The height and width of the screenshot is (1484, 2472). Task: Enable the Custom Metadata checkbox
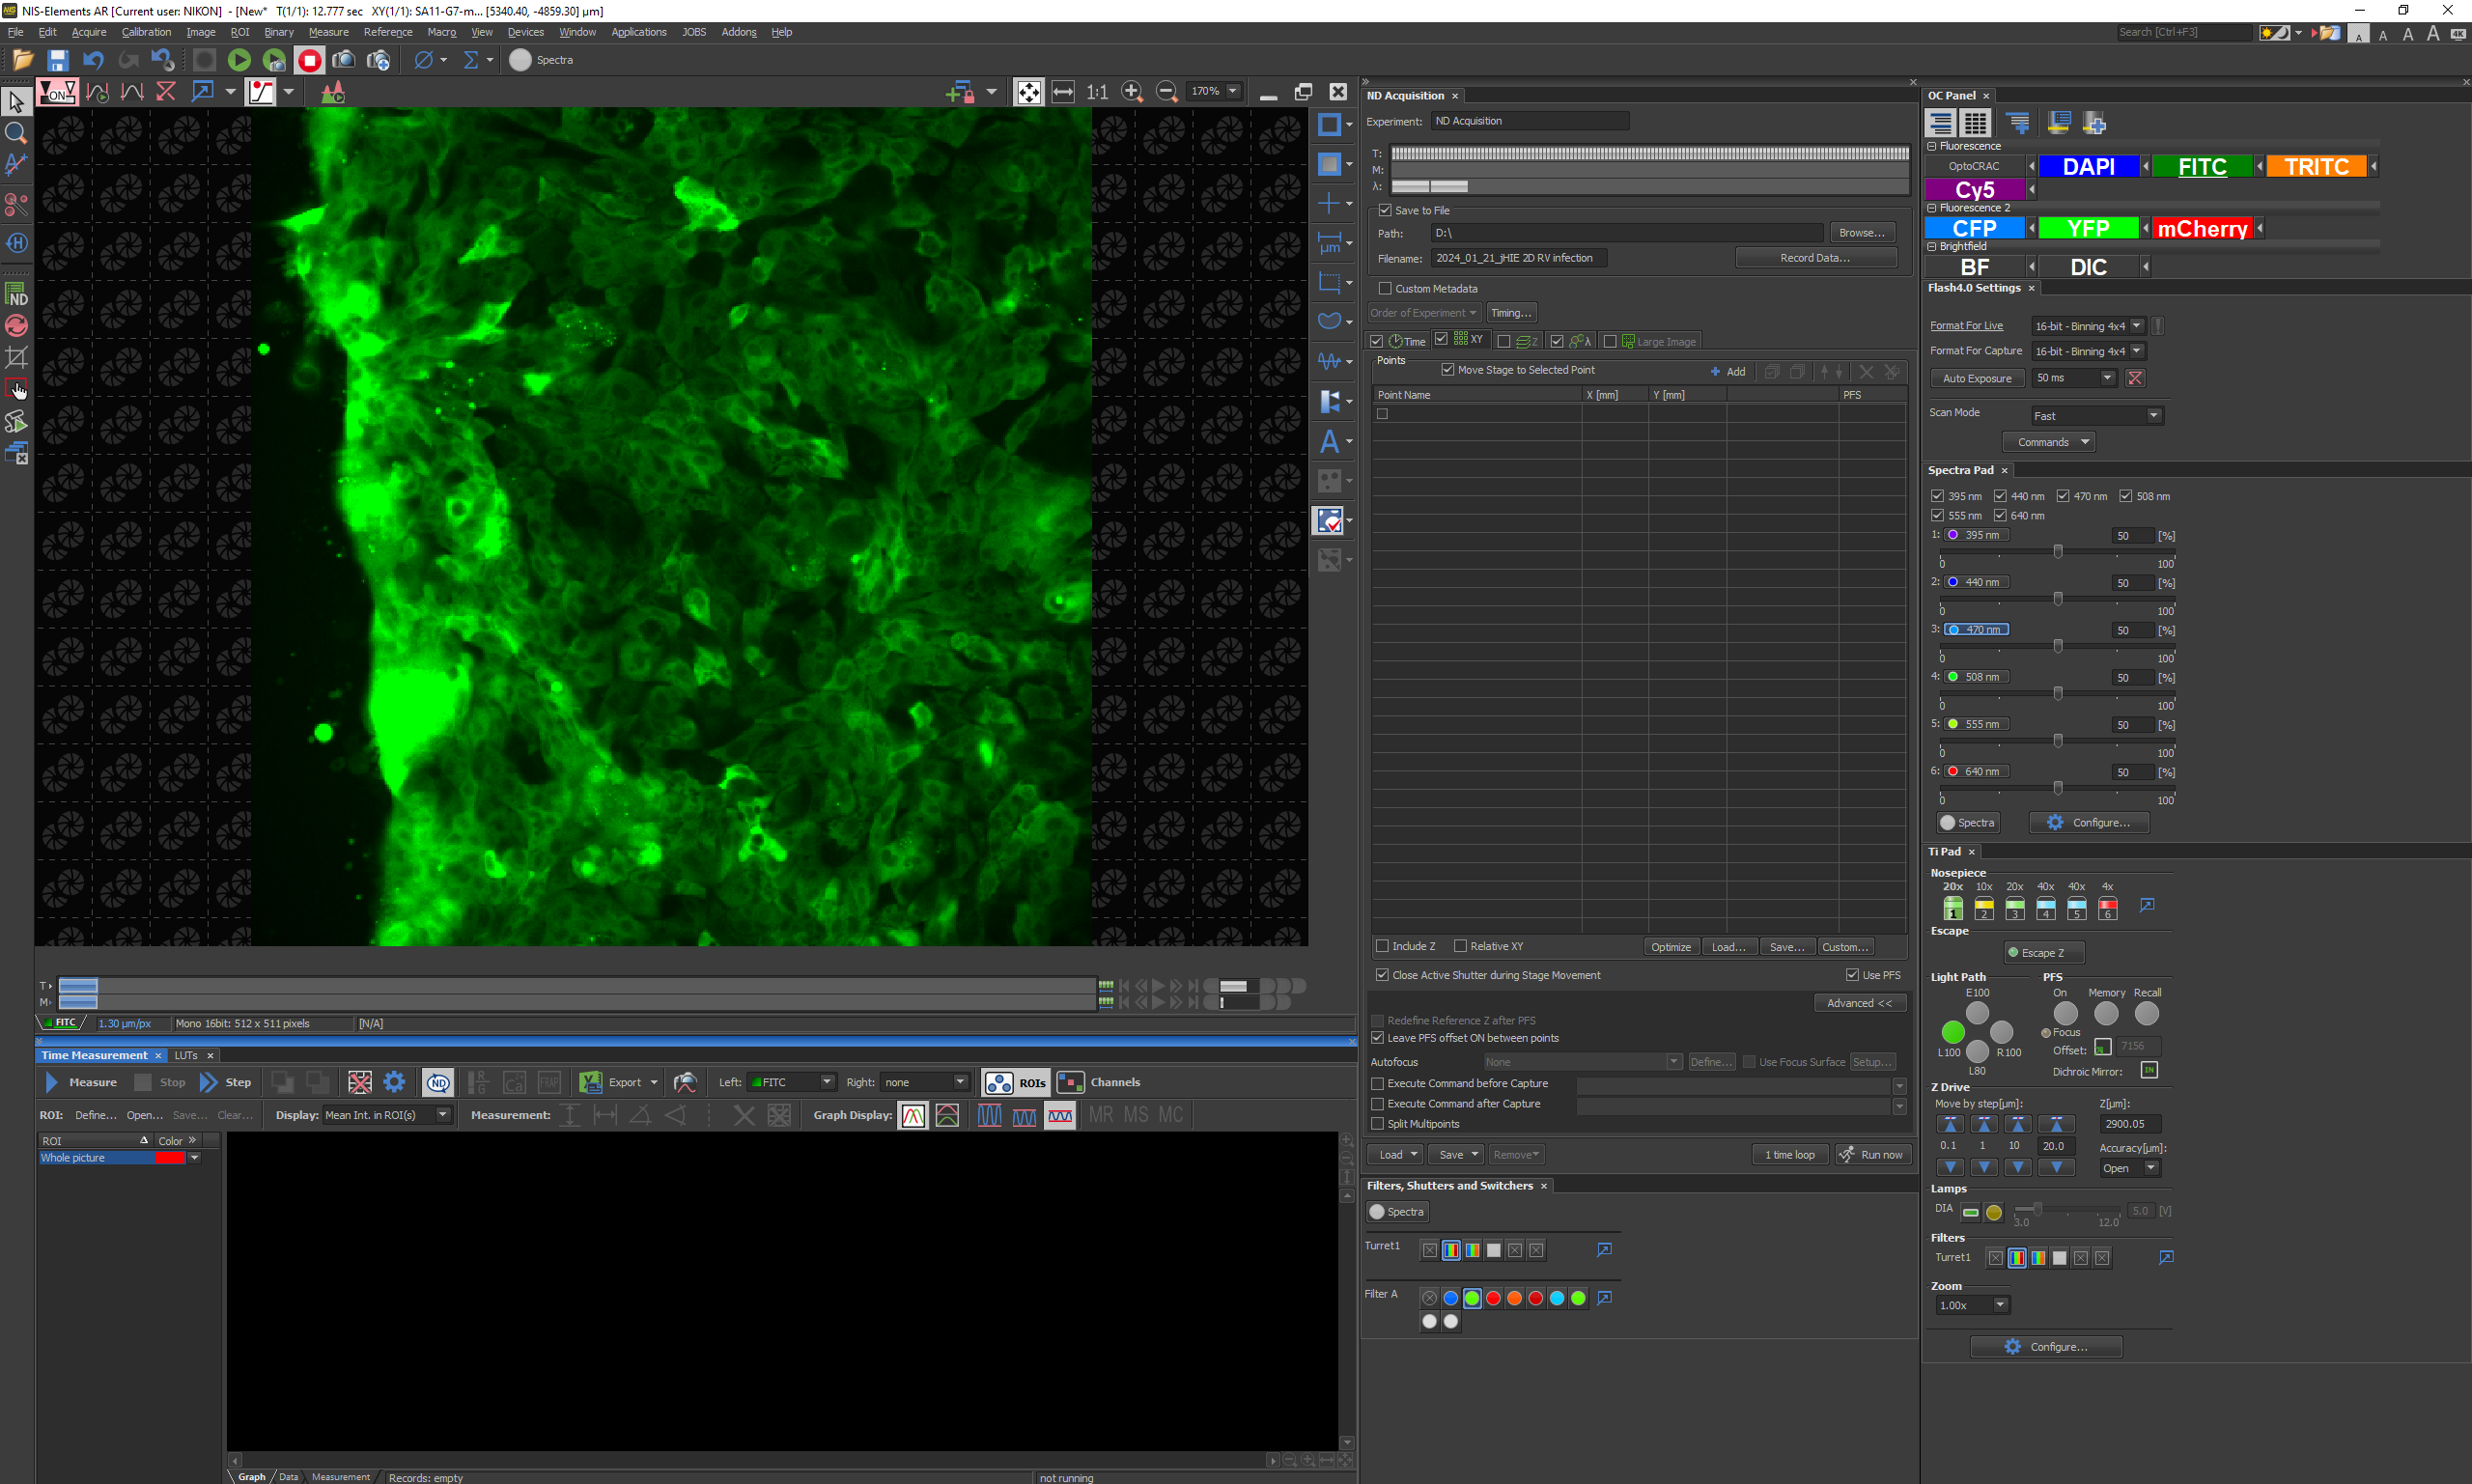click(x=1385, y=288)
